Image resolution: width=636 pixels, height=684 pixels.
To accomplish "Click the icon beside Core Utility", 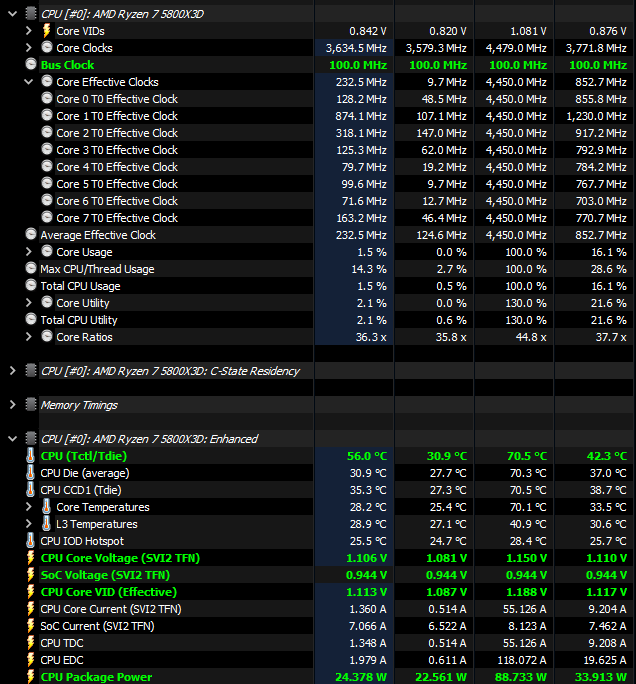I will [47, 302].
